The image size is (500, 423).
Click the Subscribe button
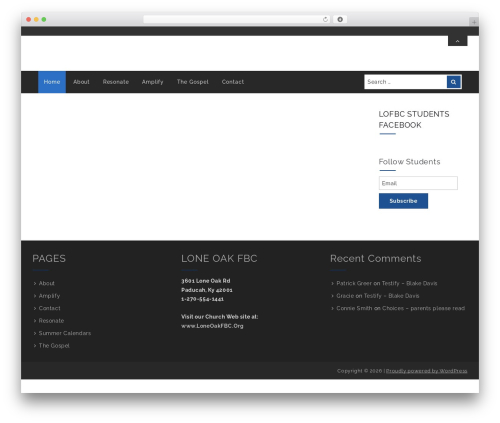403,201
